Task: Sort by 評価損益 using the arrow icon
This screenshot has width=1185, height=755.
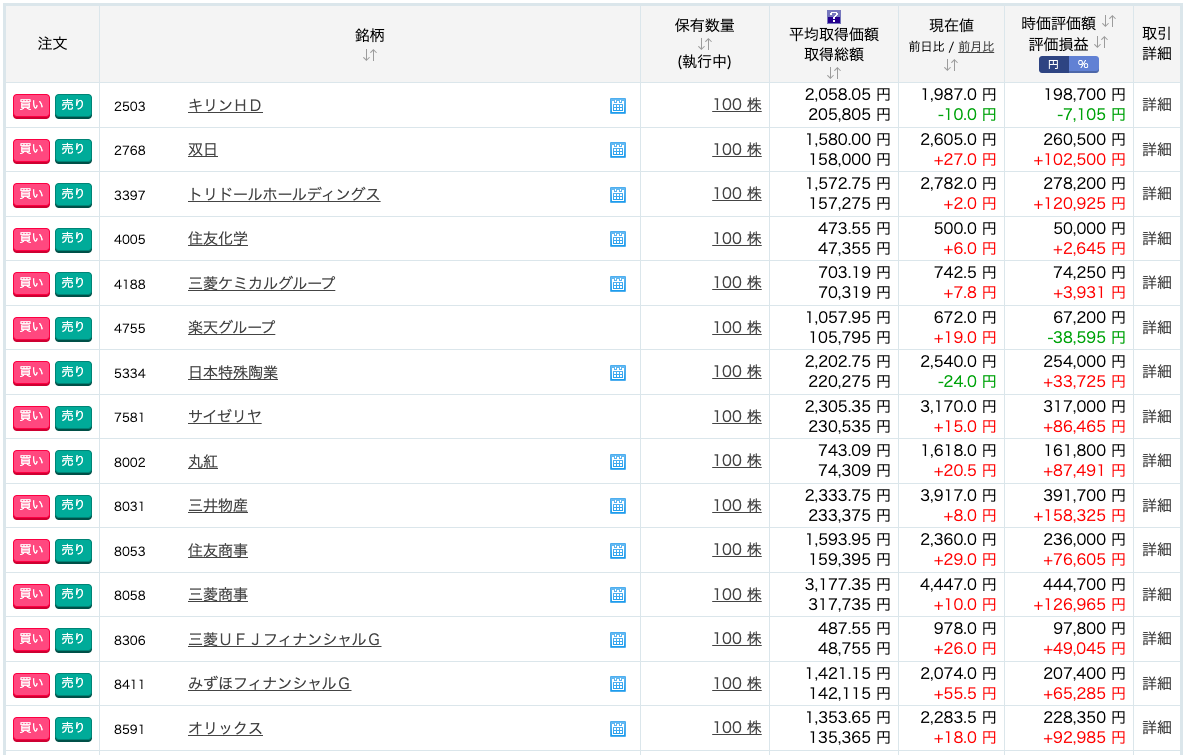Action: coord(1101,43)
